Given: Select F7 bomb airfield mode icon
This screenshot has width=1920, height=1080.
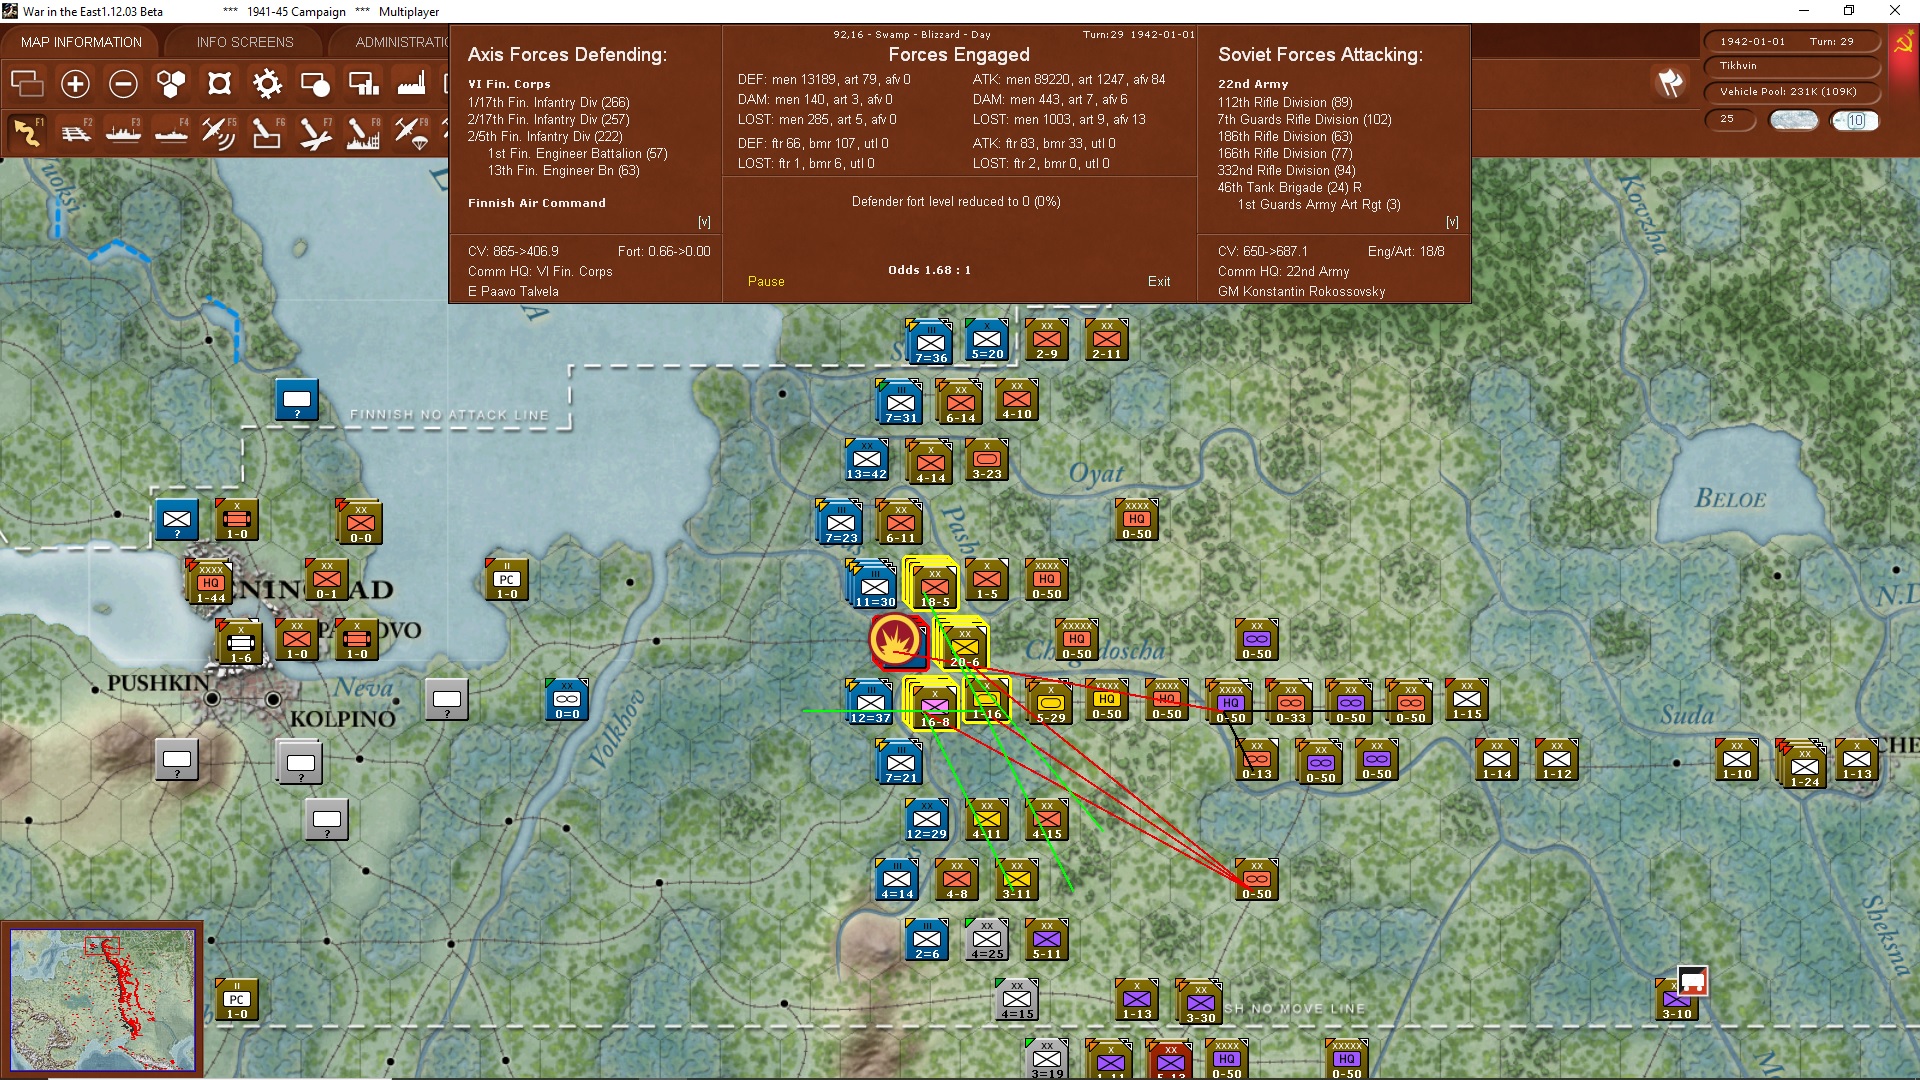Looking at the screenshot, I should (x=315, y=132).
